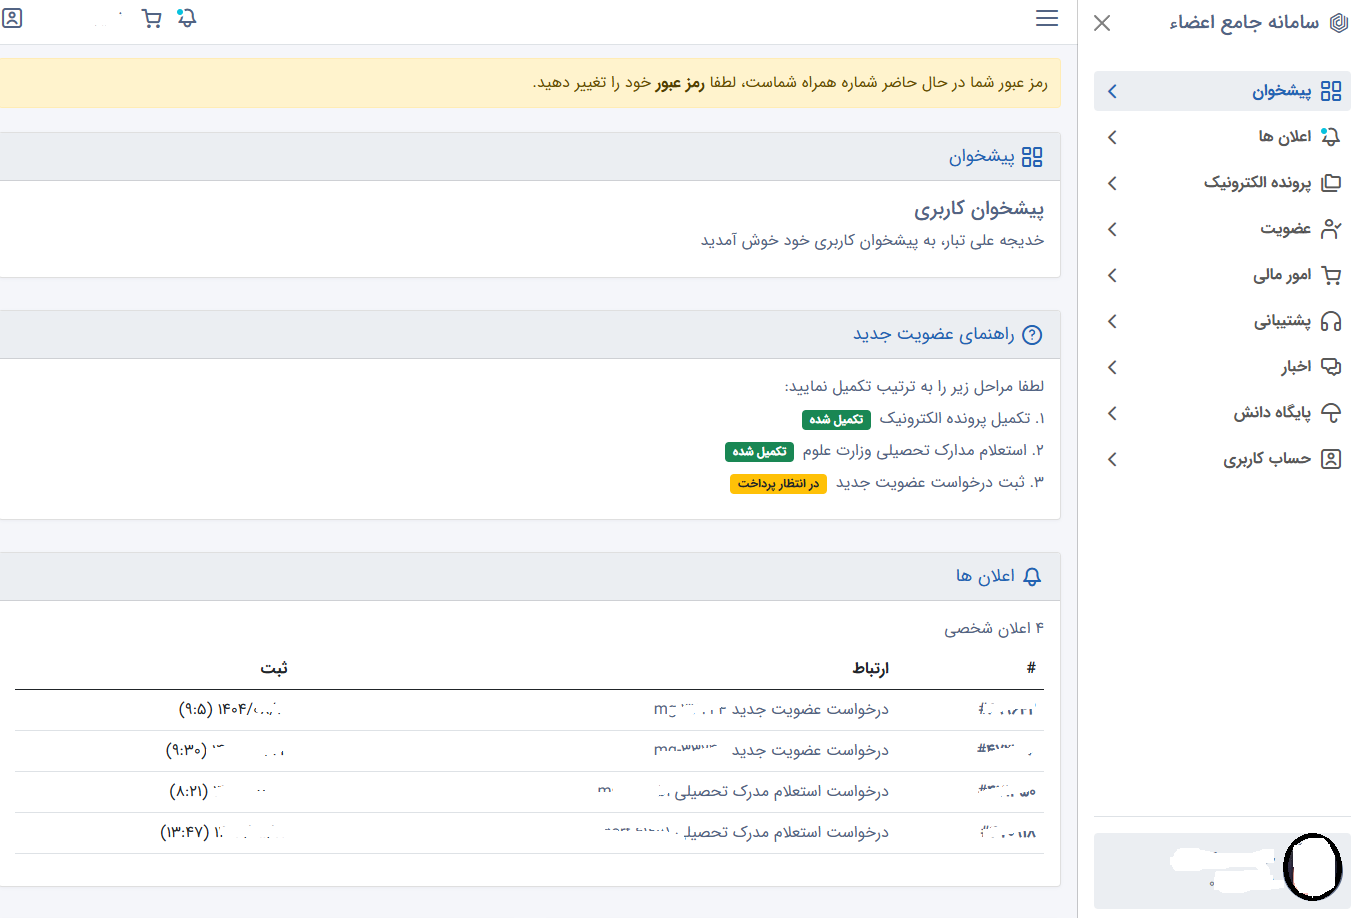Close the sidebar with the X icon
The image size is (1361, 918).
click(x=1102, y=23)
